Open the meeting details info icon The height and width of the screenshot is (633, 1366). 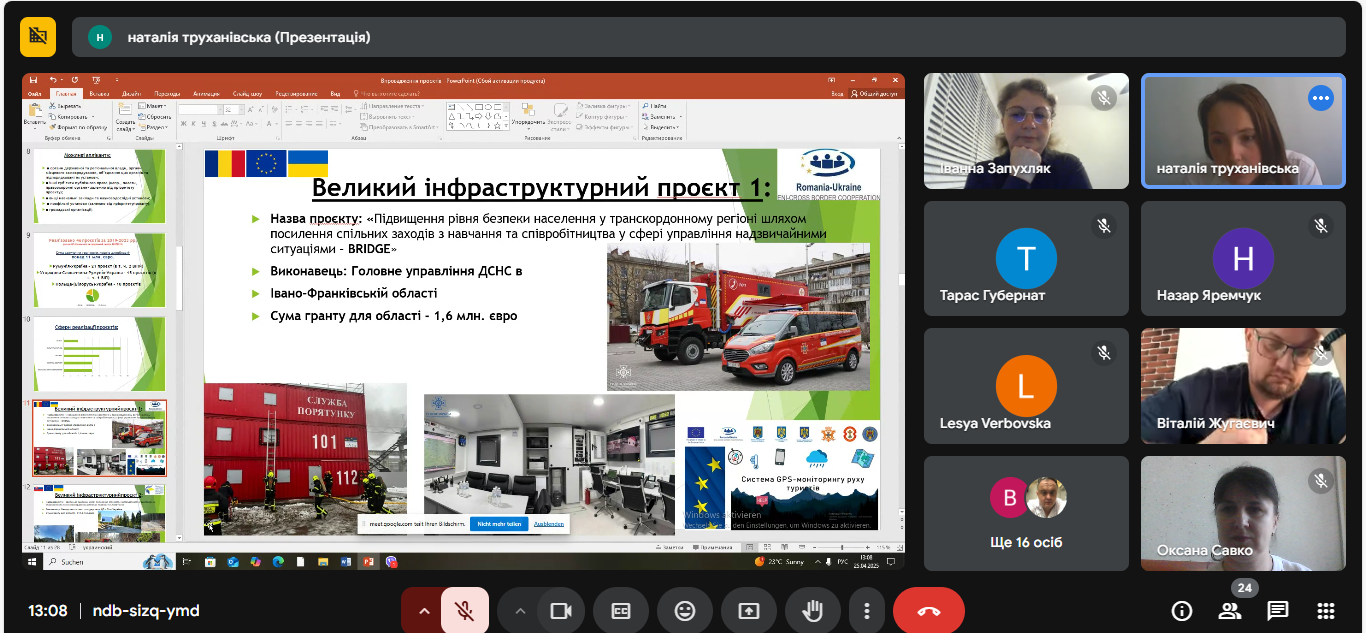click(1182, 611)
